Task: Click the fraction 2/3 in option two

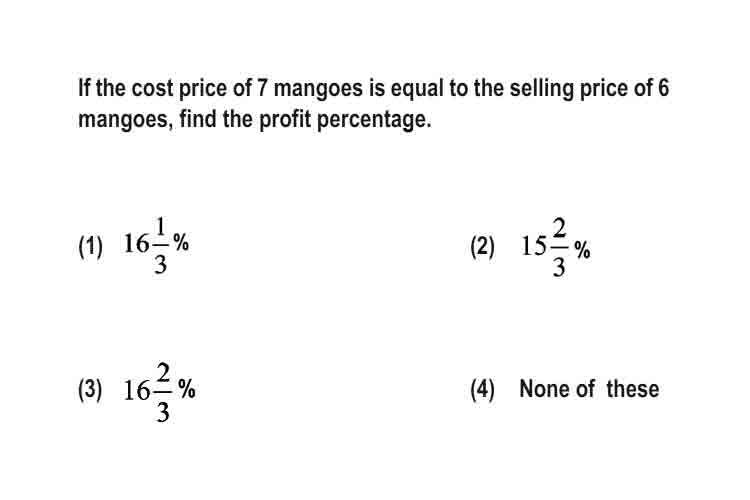Action: [x=559, y=248]
